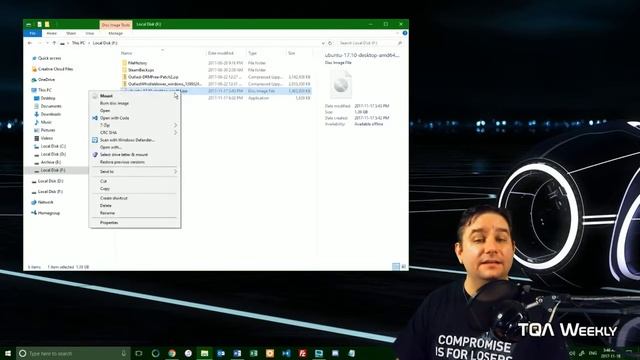
Task: Click the Desktop folder icon in sidebar
Action: (36, 98)
